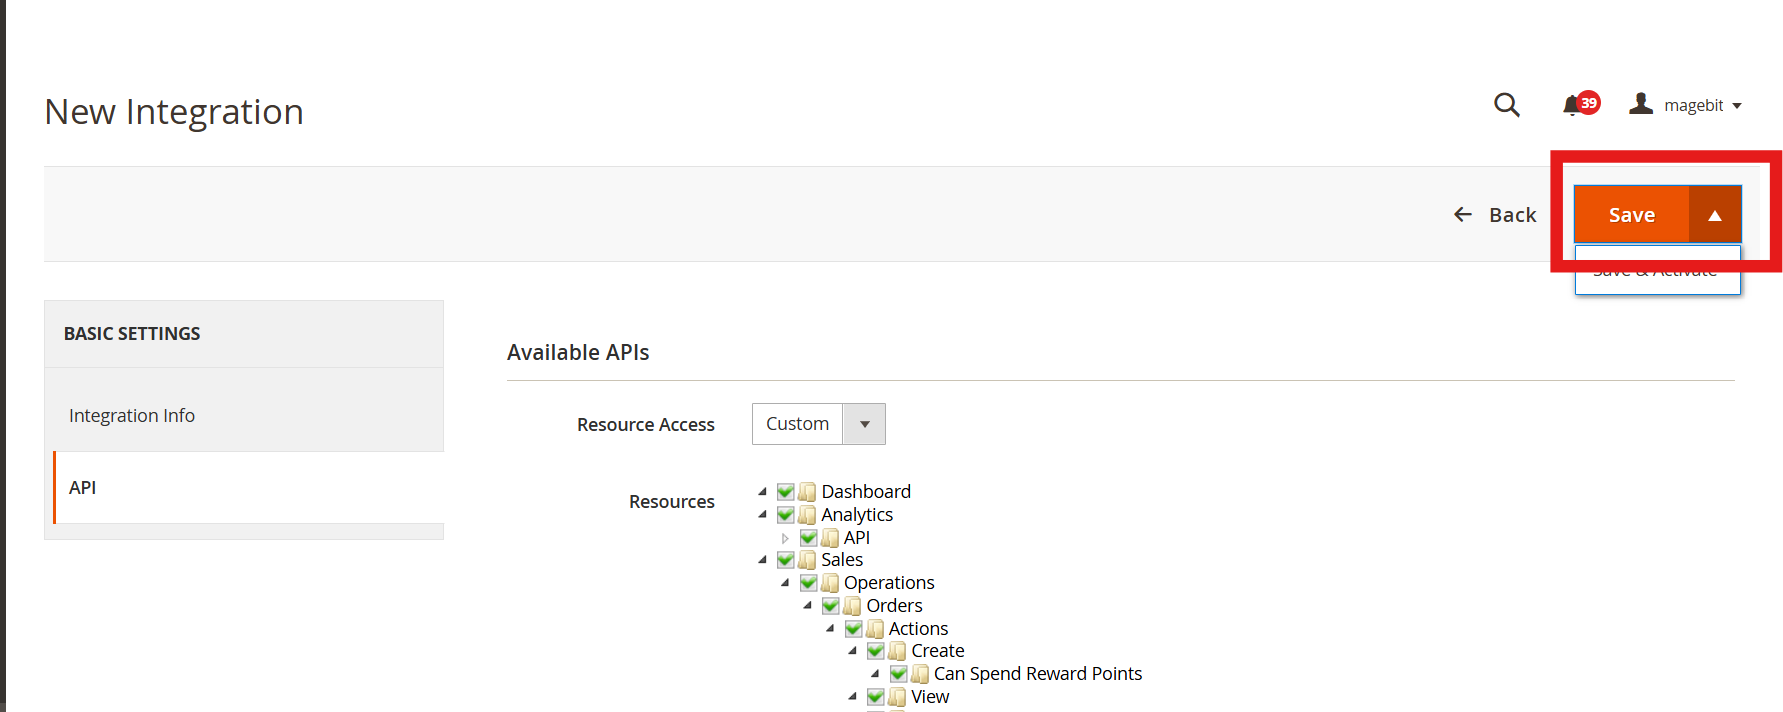Uncheck the Operations resource checkbox
Screen dimensions: 1783x712
coord(809,583)
